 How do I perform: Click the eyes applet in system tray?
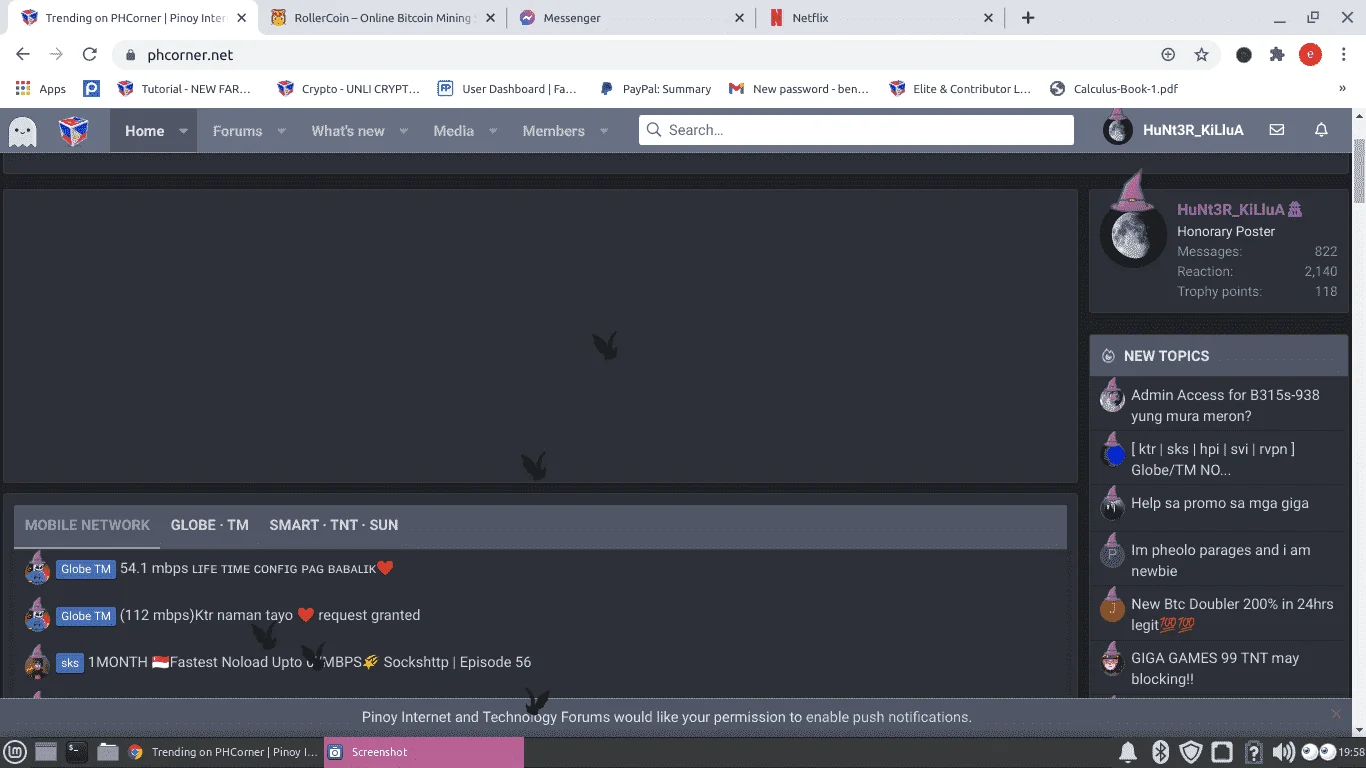coord(1318,752)
